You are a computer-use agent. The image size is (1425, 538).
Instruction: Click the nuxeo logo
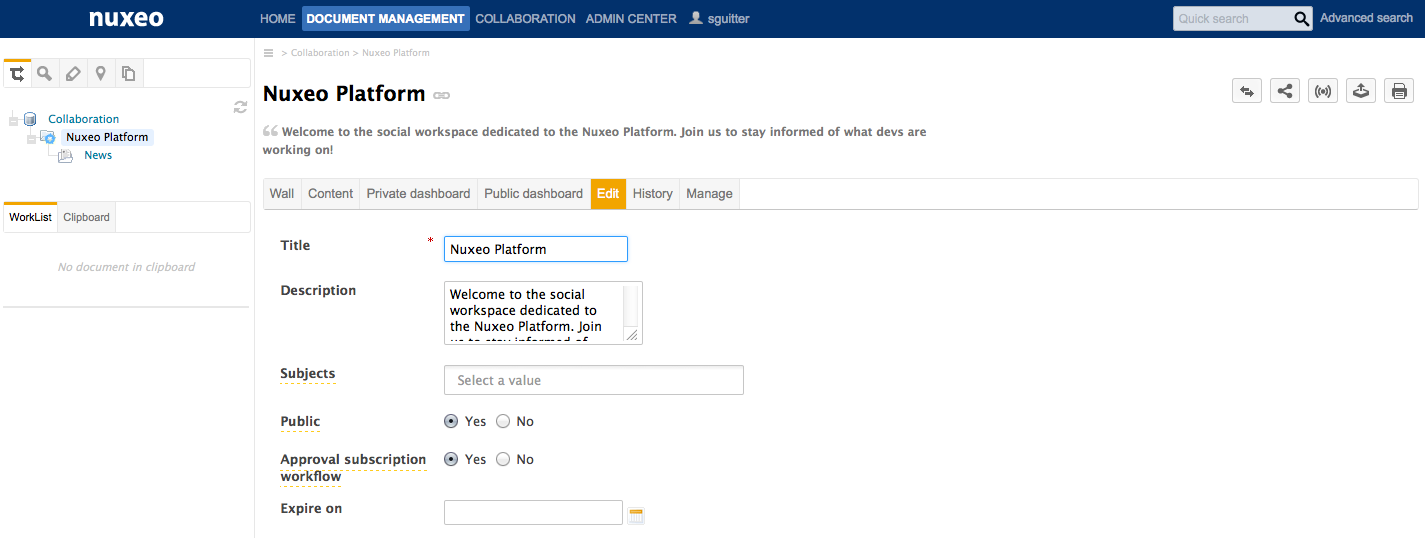[x=126, y=18]
